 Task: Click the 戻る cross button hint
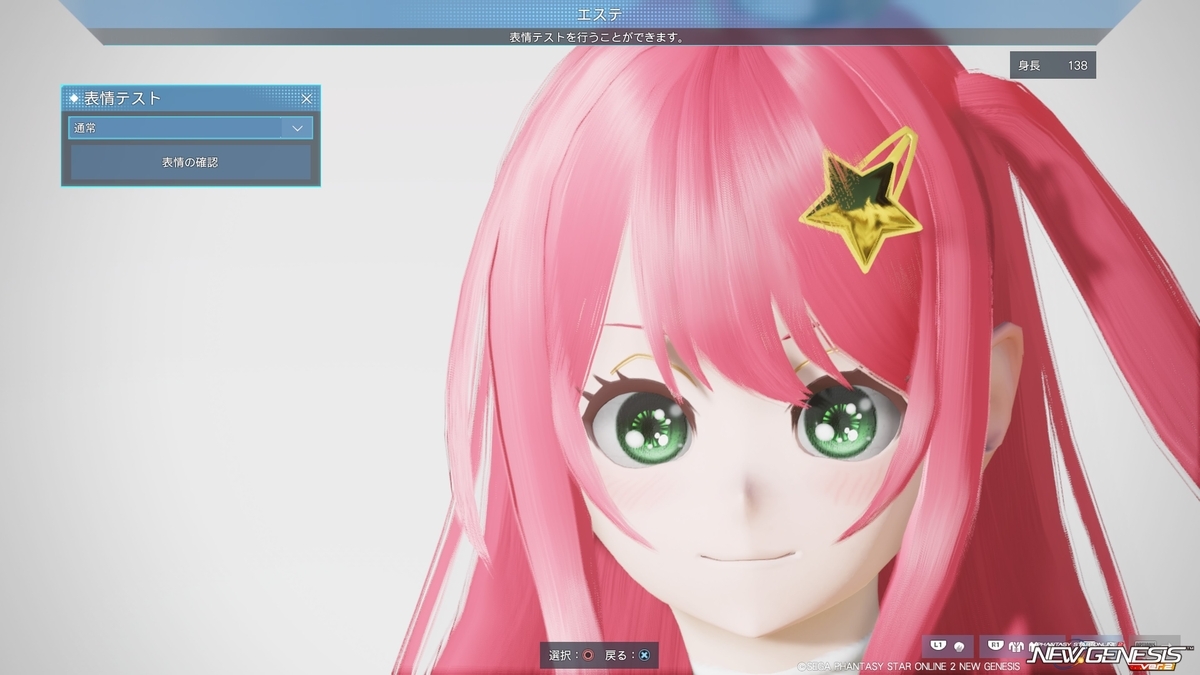[628, 655]
